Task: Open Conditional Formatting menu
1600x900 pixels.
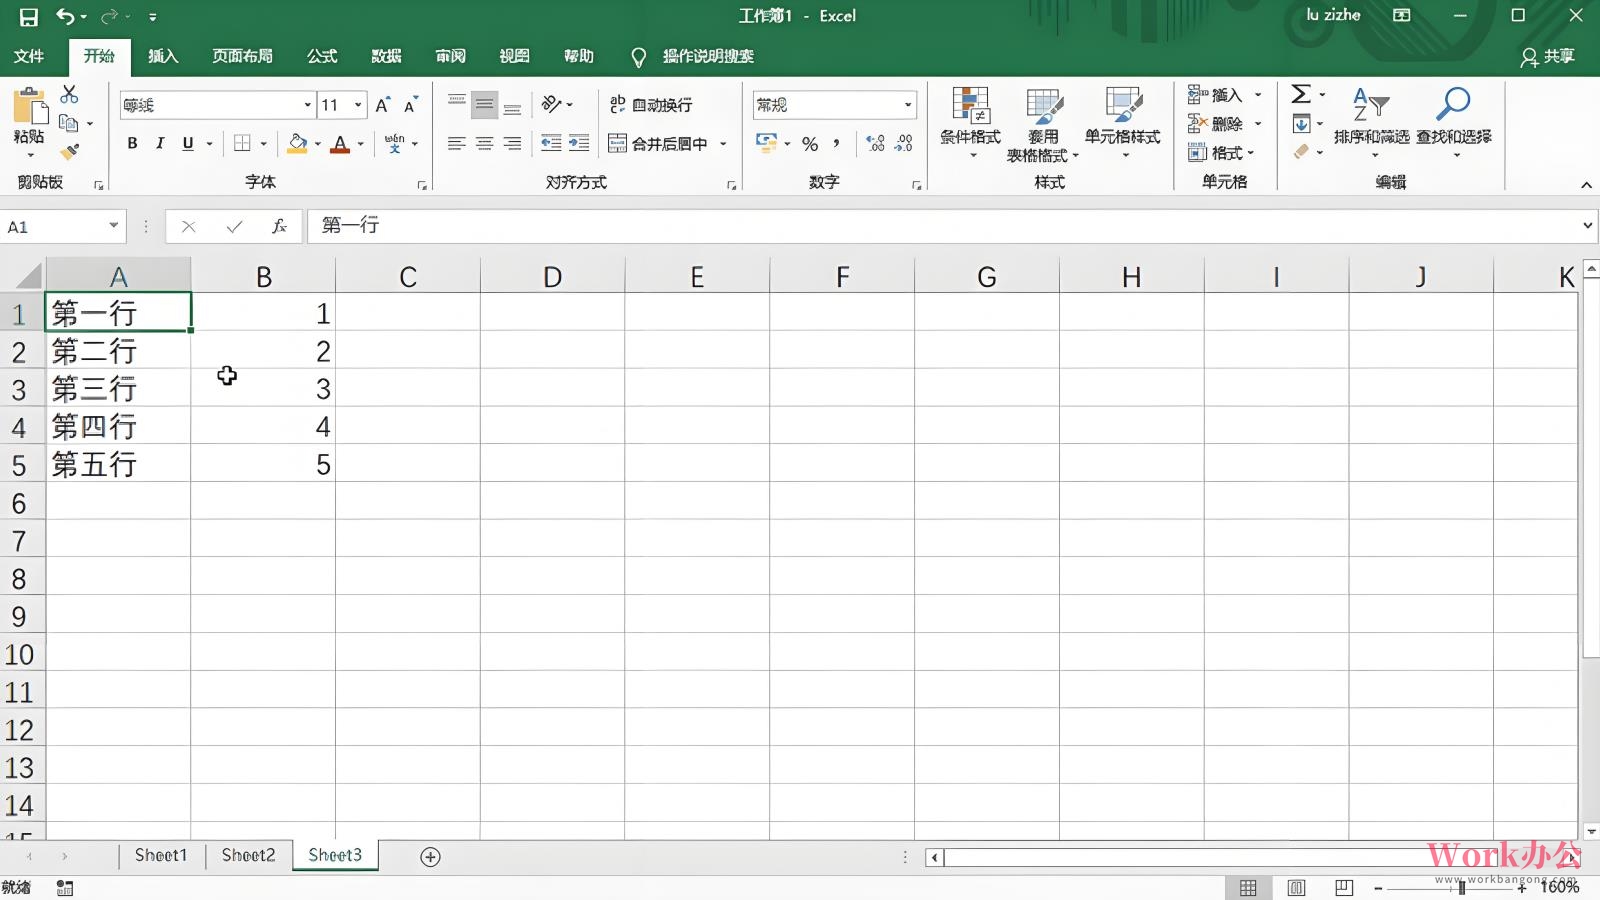Action: [970, 123]
